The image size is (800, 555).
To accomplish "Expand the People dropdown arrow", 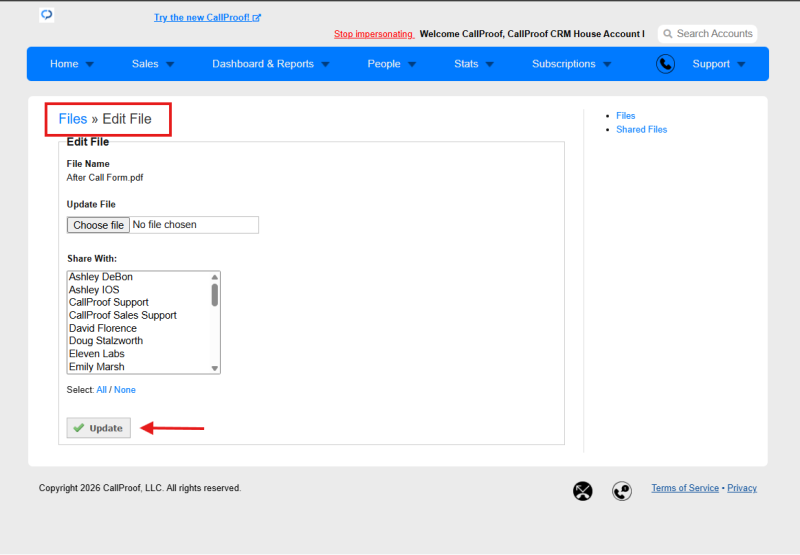I will [x=412, y=64].
